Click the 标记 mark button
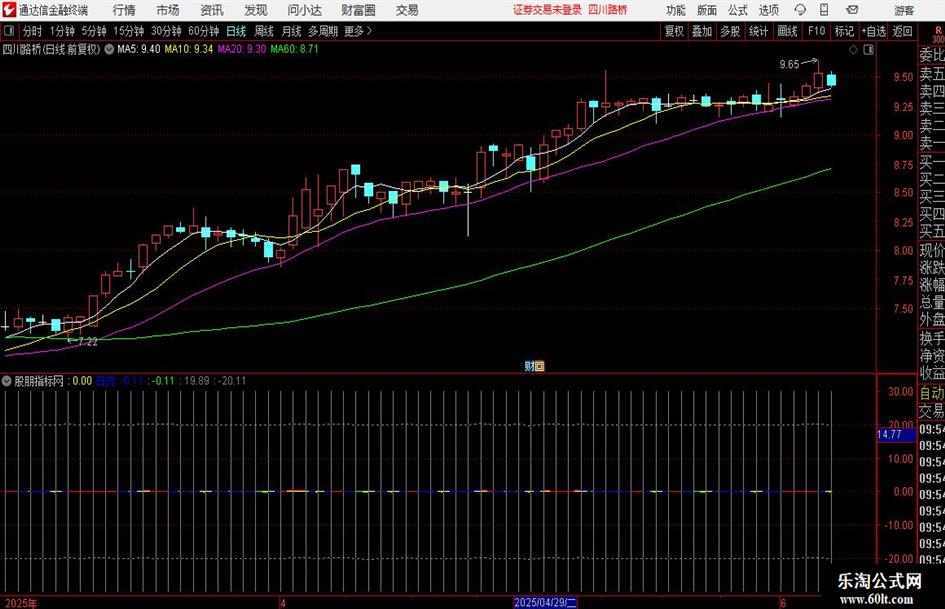 [844, 31]
